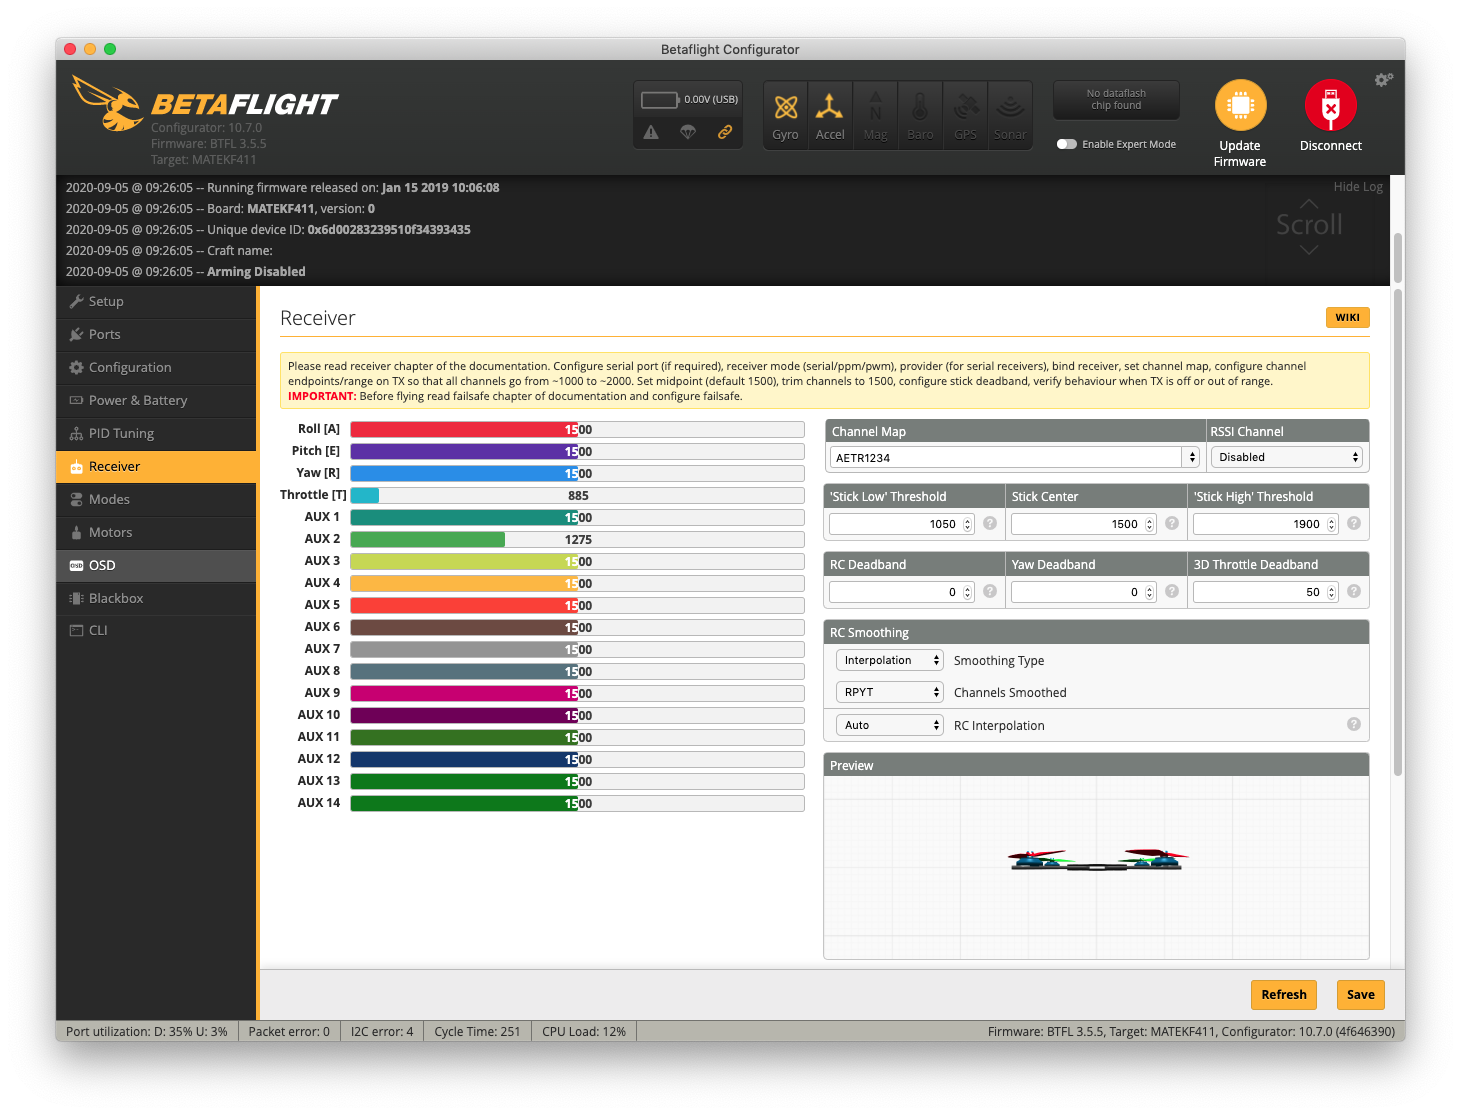The height and width of the screenshot is (1115, 1461).
Task: Open the Modes tab
Action: tap(157, 499)
